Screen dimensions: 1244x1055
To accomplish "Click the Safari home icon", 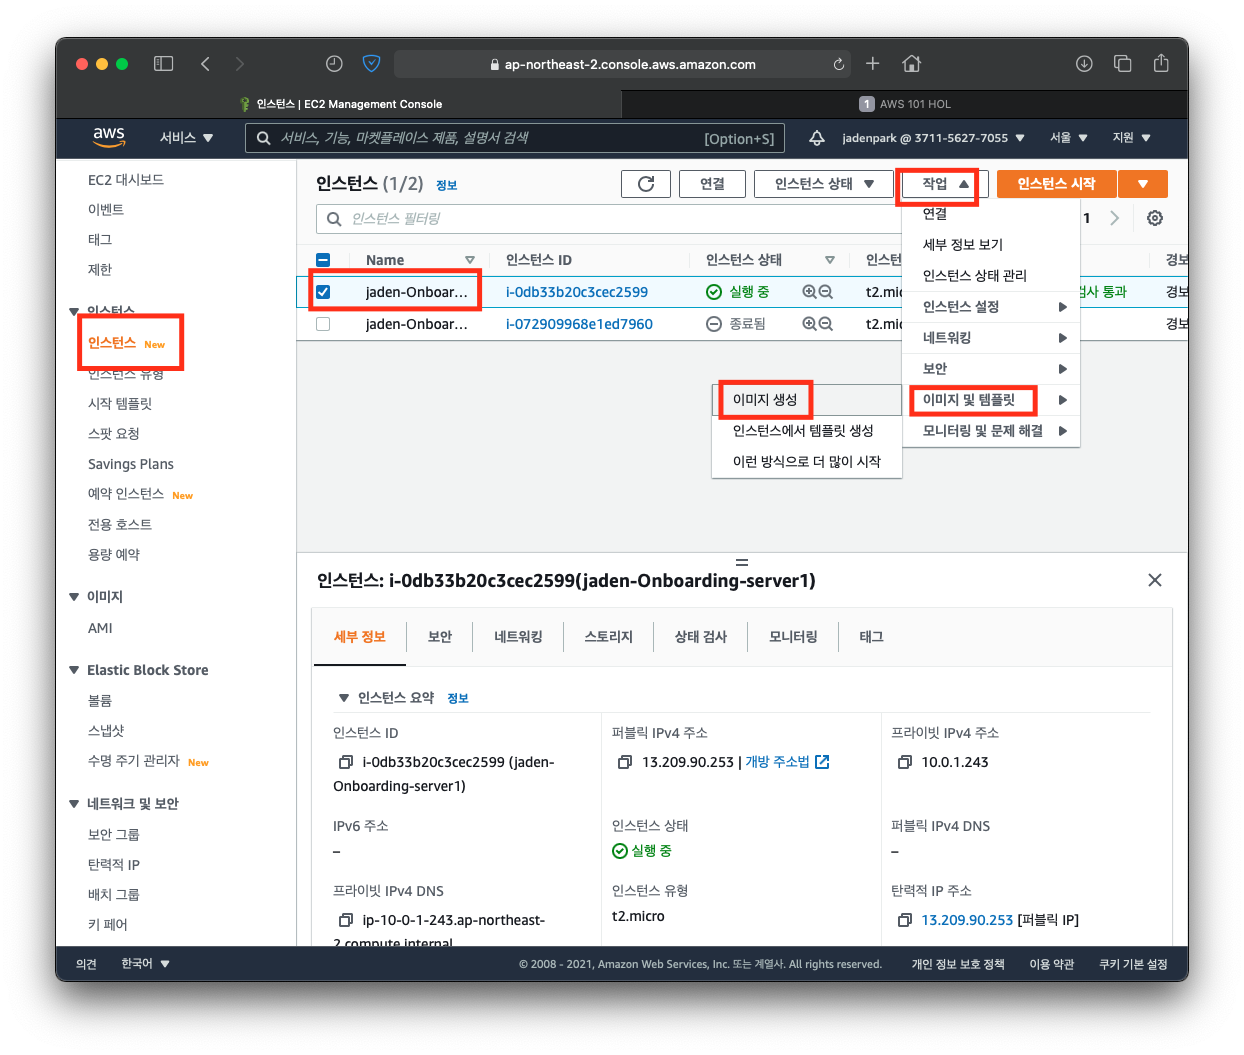I will click(x=911, y=64).
